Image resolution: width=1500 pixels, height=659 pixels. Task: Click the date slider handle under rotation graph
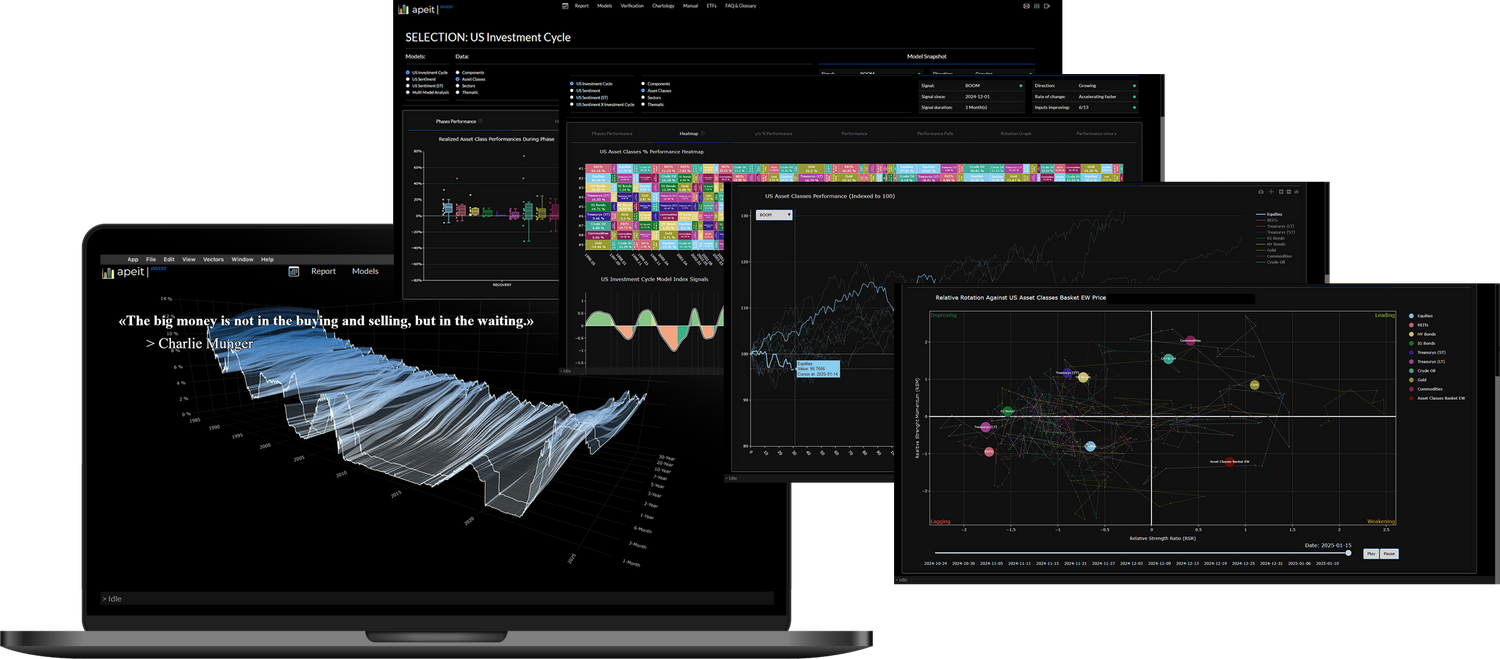point(1349,553)
